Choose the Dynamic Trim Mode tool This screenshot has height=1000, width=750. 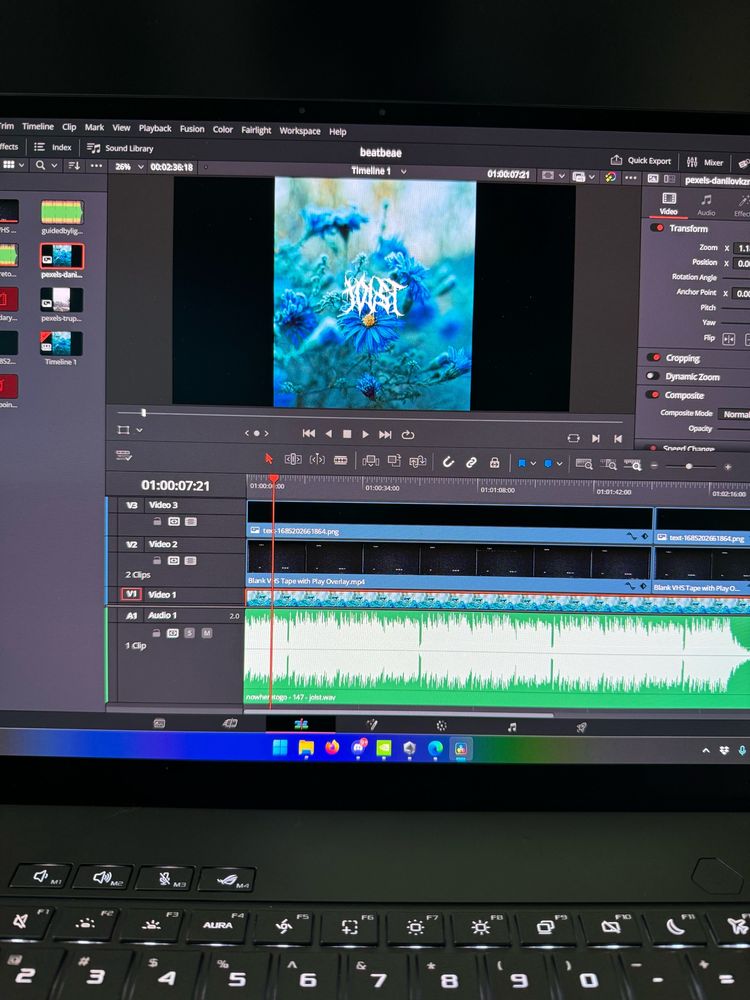[317, 459]
